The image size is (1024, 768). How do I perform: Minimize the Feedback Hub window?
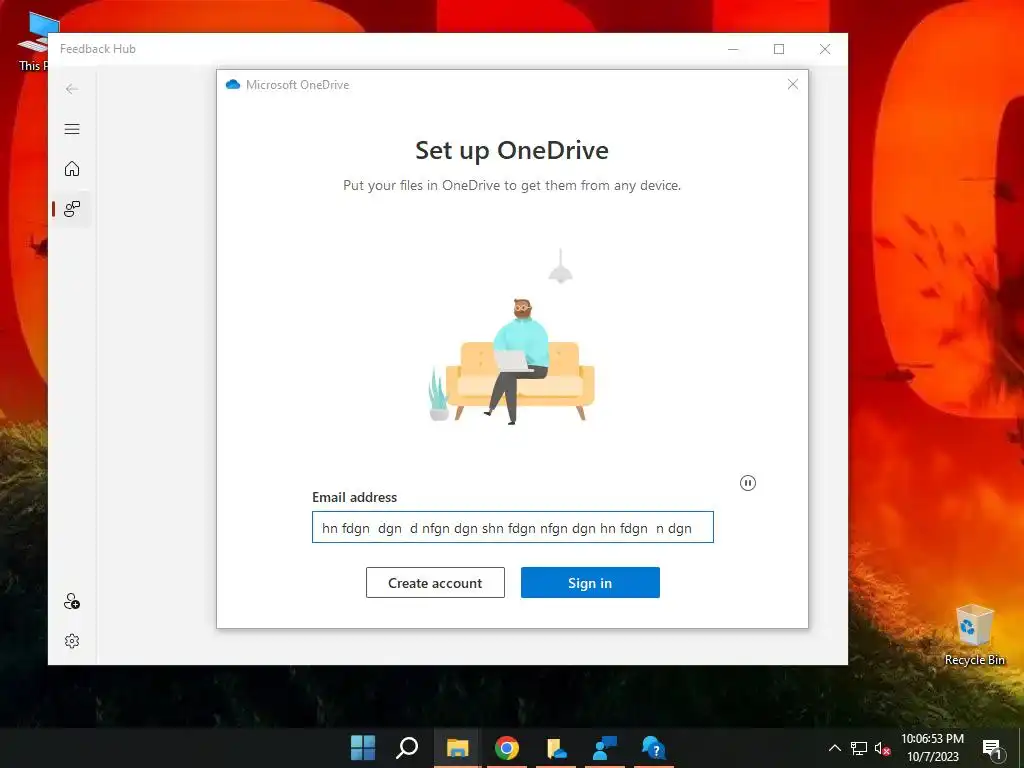pos(733,49)
